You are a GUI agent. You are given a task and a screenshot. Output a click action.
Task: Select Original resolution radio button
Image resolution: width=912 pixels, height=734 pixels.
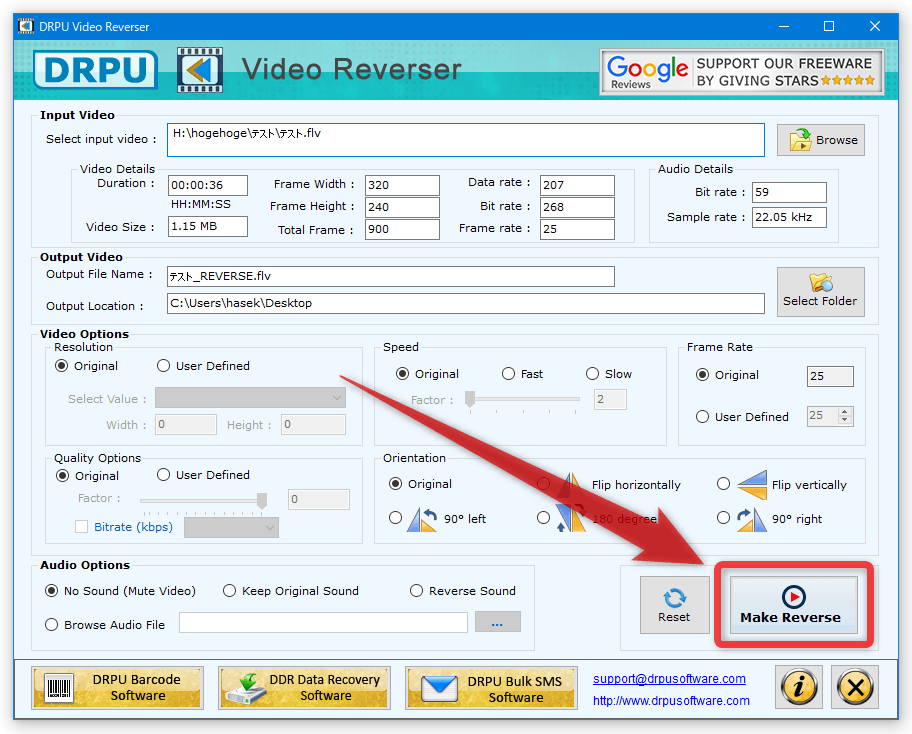[x=62, y=366]
